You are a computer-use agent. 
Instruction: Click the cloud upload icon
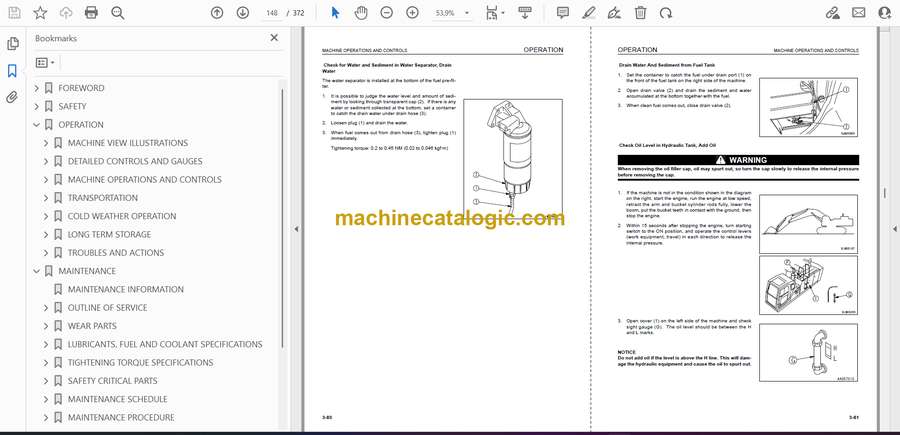coord(66,13)
